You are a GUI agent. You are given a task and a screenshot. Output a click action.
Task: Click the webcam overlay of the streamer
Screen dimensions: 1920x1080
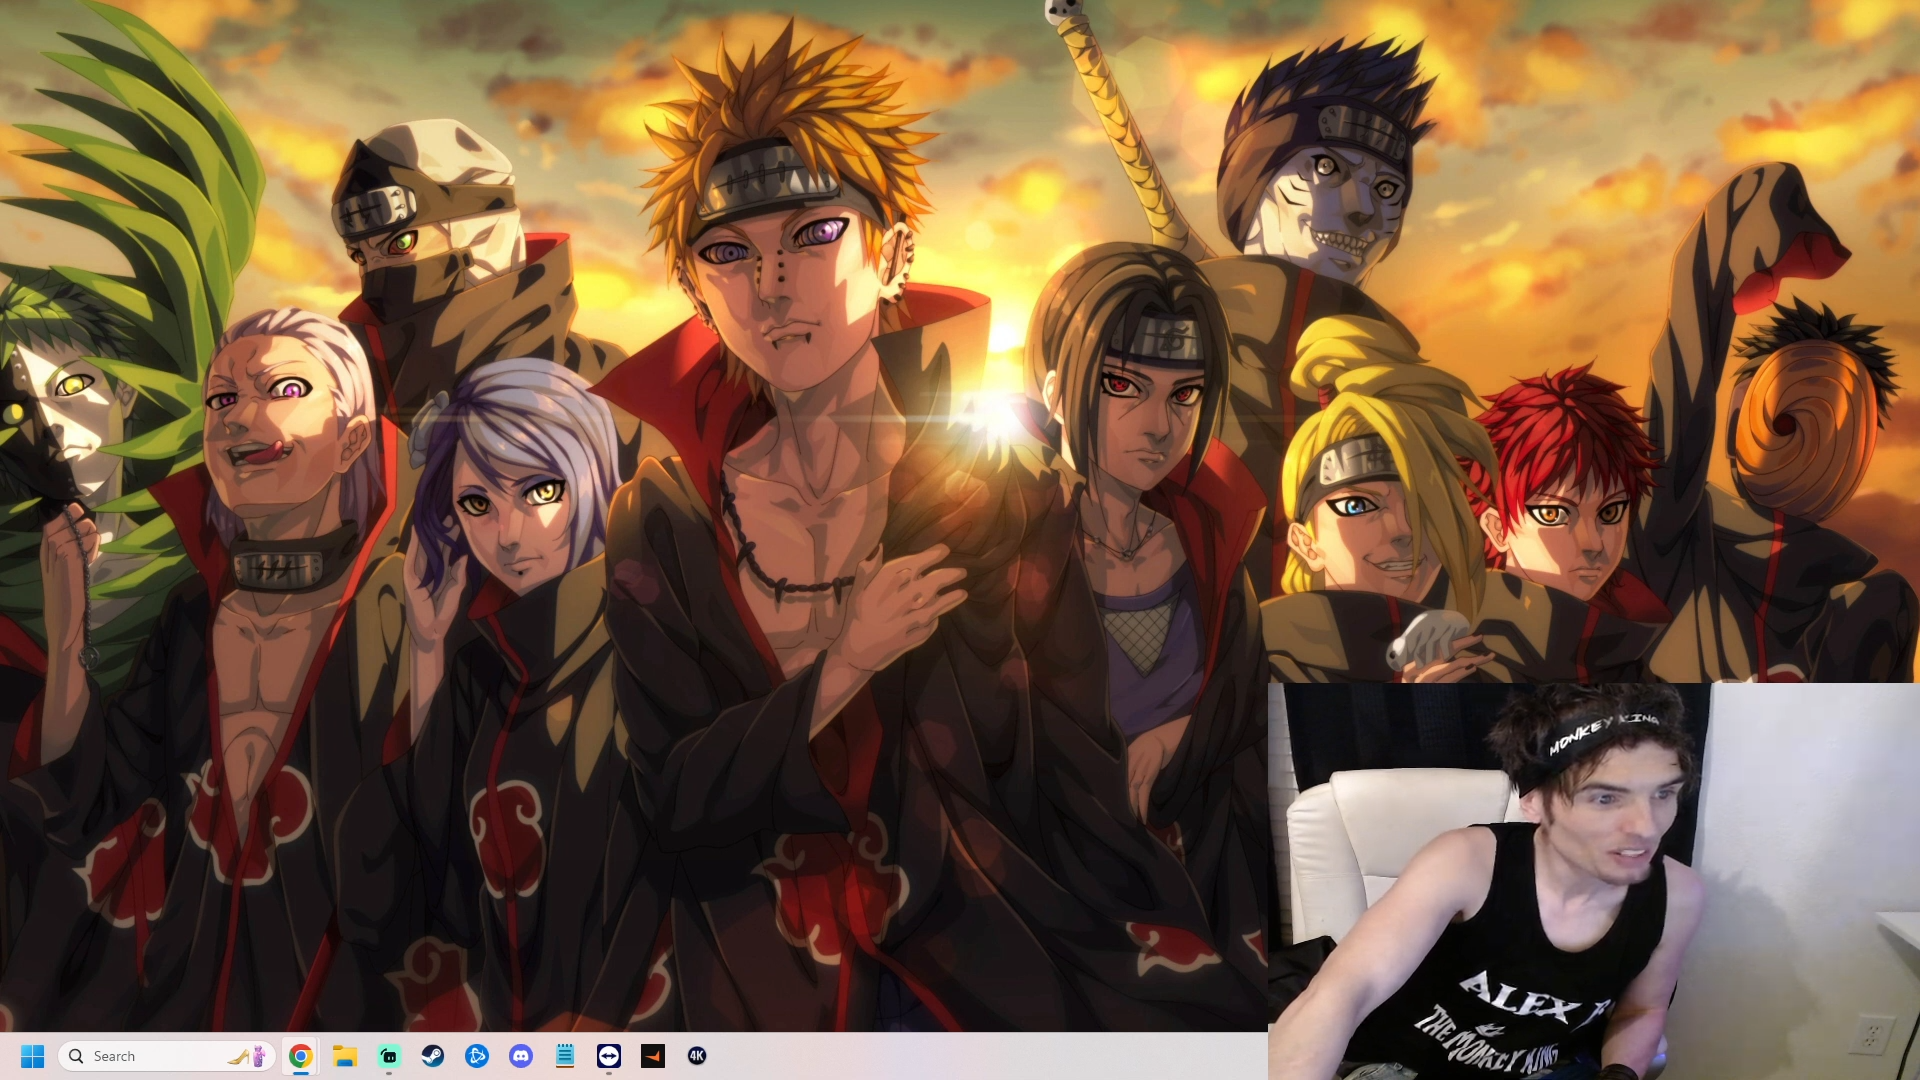[x=1594, y=881]
